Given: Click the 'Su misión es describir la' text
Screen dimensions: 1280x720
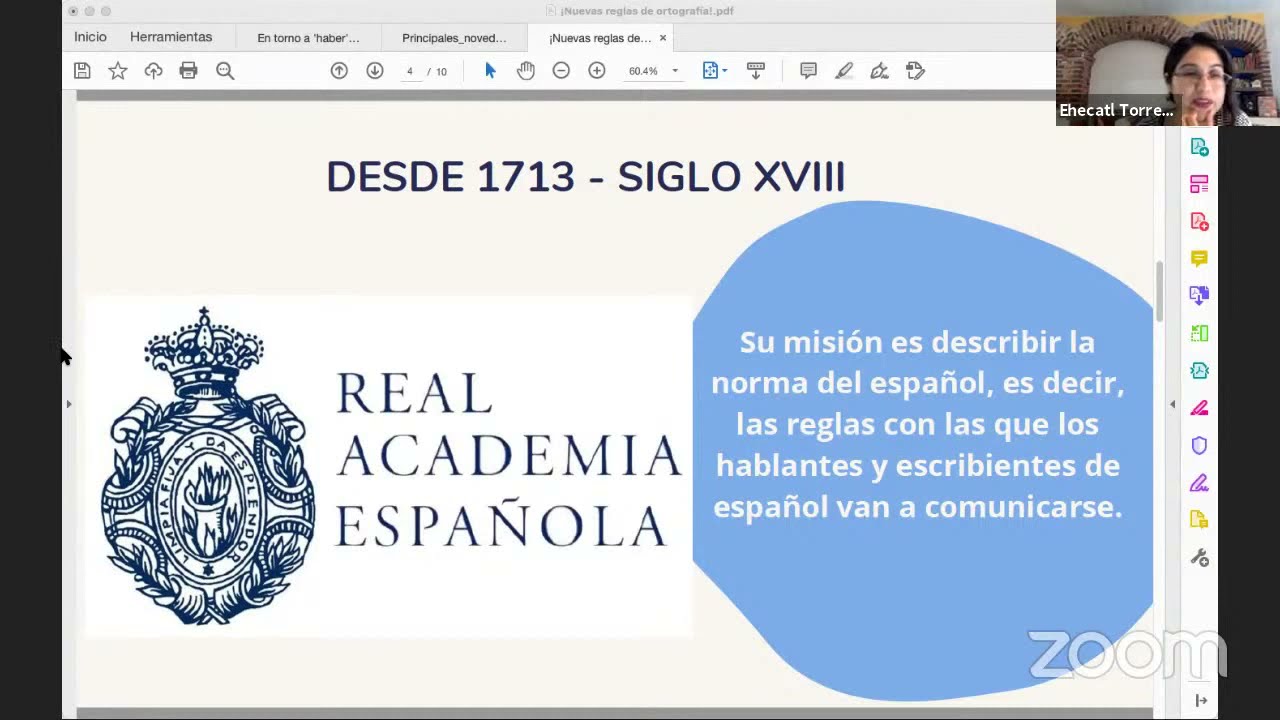Looking at the screenshot, I should [917, 342].
